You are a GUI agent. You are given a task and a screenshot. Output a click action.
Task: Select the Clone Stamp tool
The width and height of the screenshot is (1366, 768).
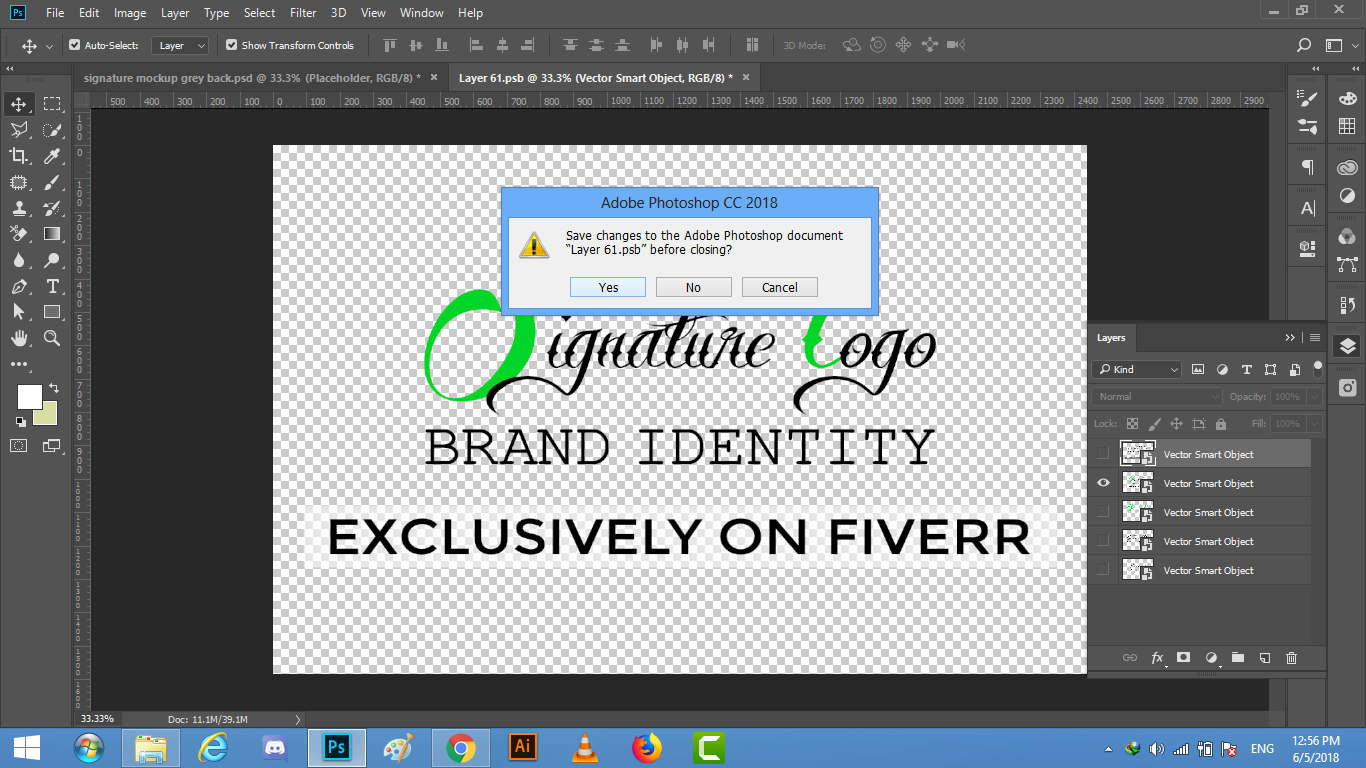tap(19, 208)
